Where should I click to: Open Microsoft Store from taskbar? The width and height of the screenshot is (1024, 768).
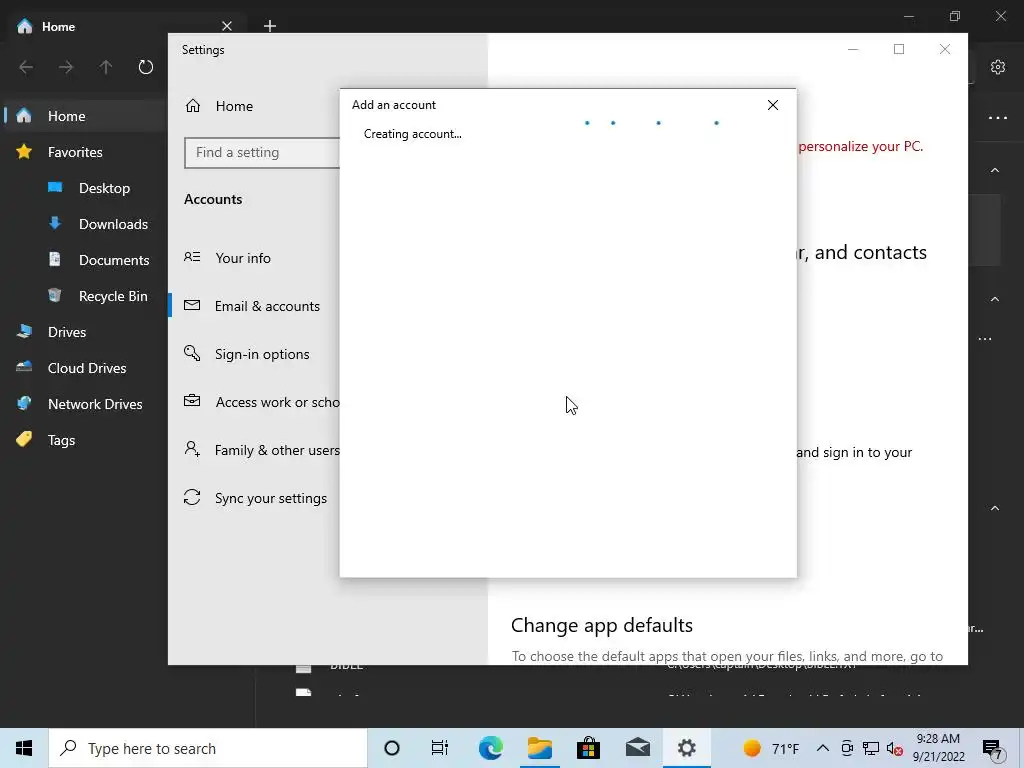click(x=588, y=748)
